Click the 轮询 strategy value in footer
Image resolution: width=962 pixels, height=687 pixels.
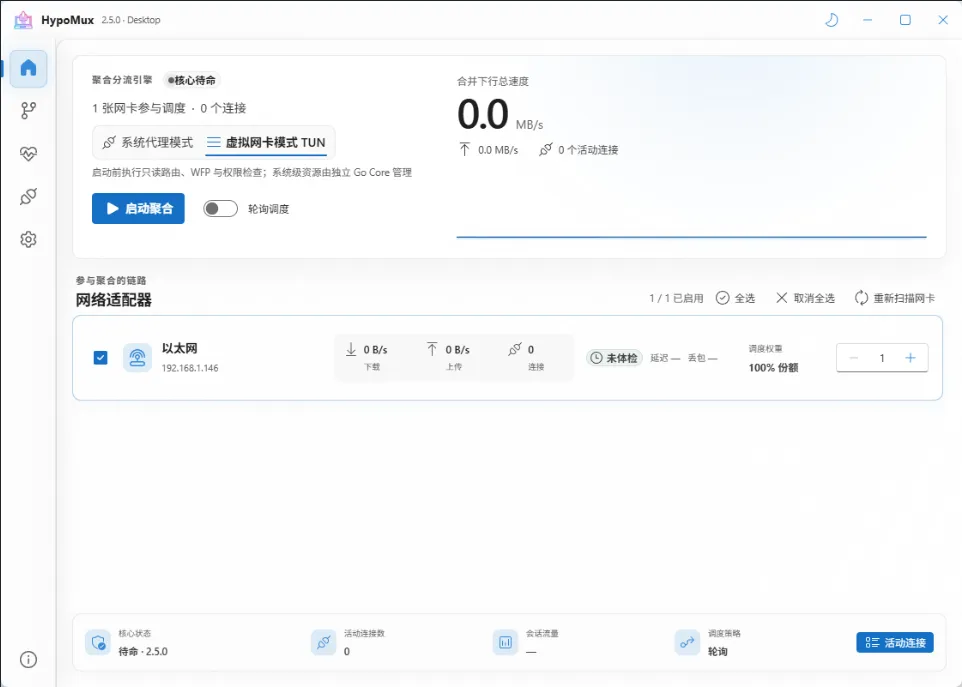click(718, 651)
